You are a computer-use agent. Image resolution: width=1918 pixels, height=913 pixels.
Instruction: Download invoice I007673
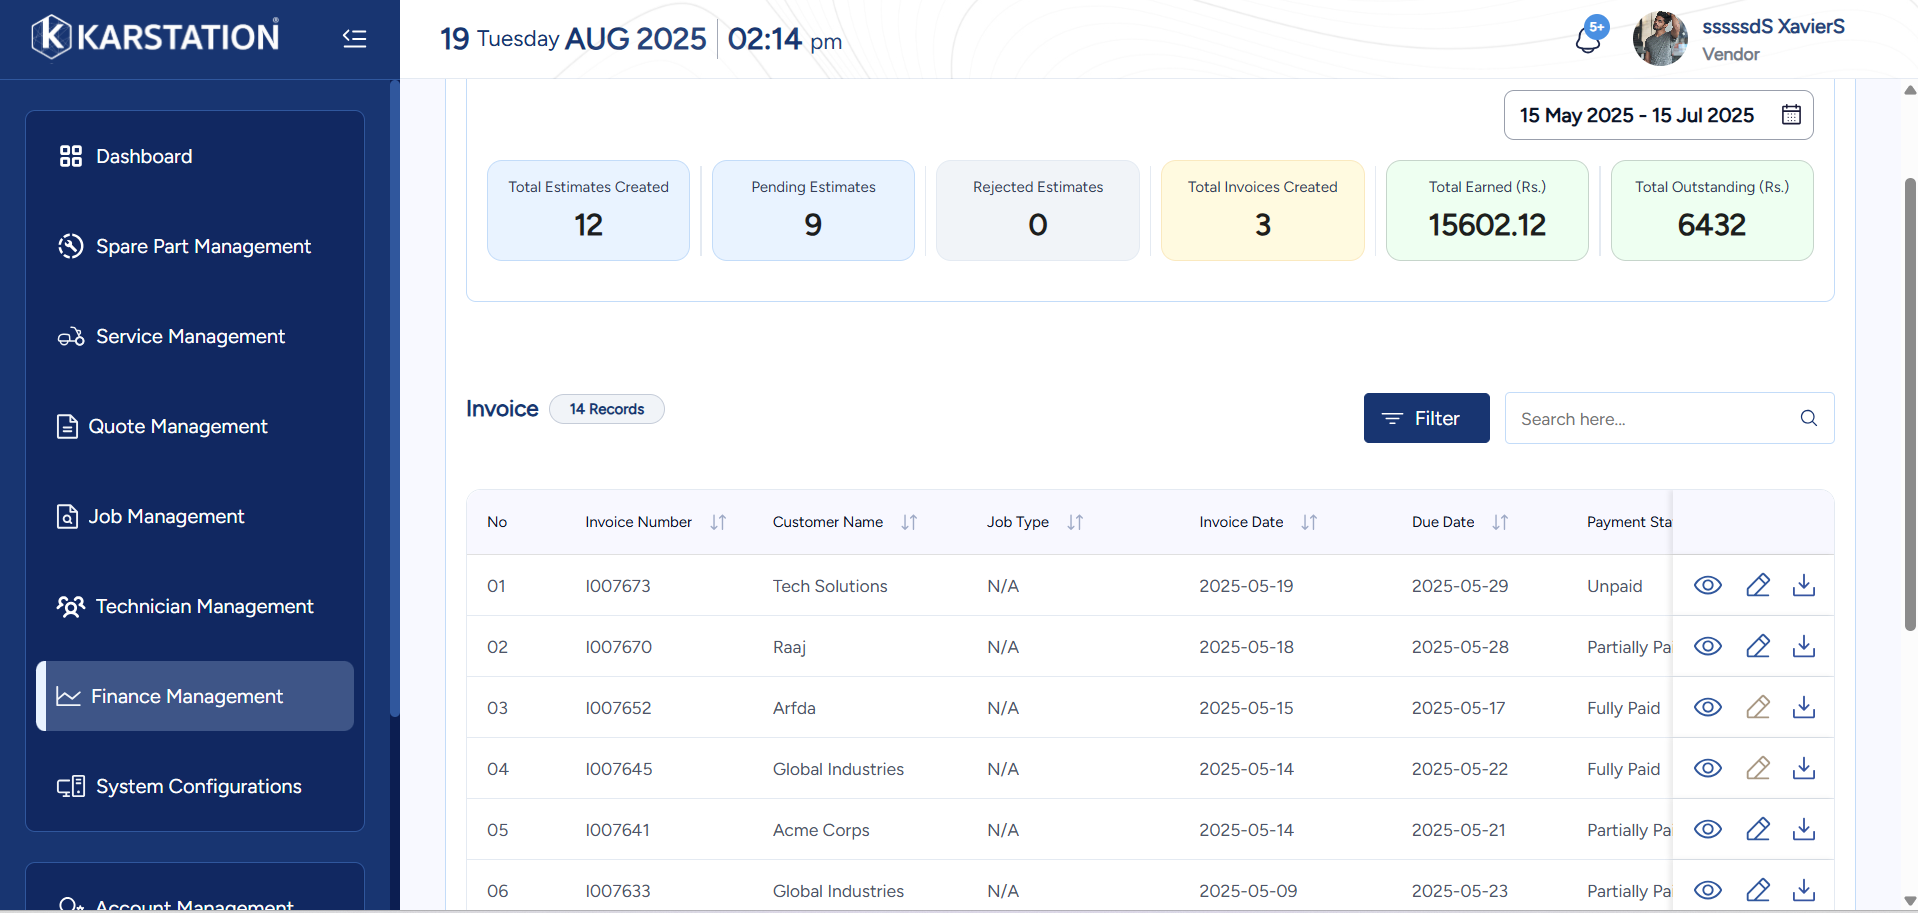coord(1803,585)
